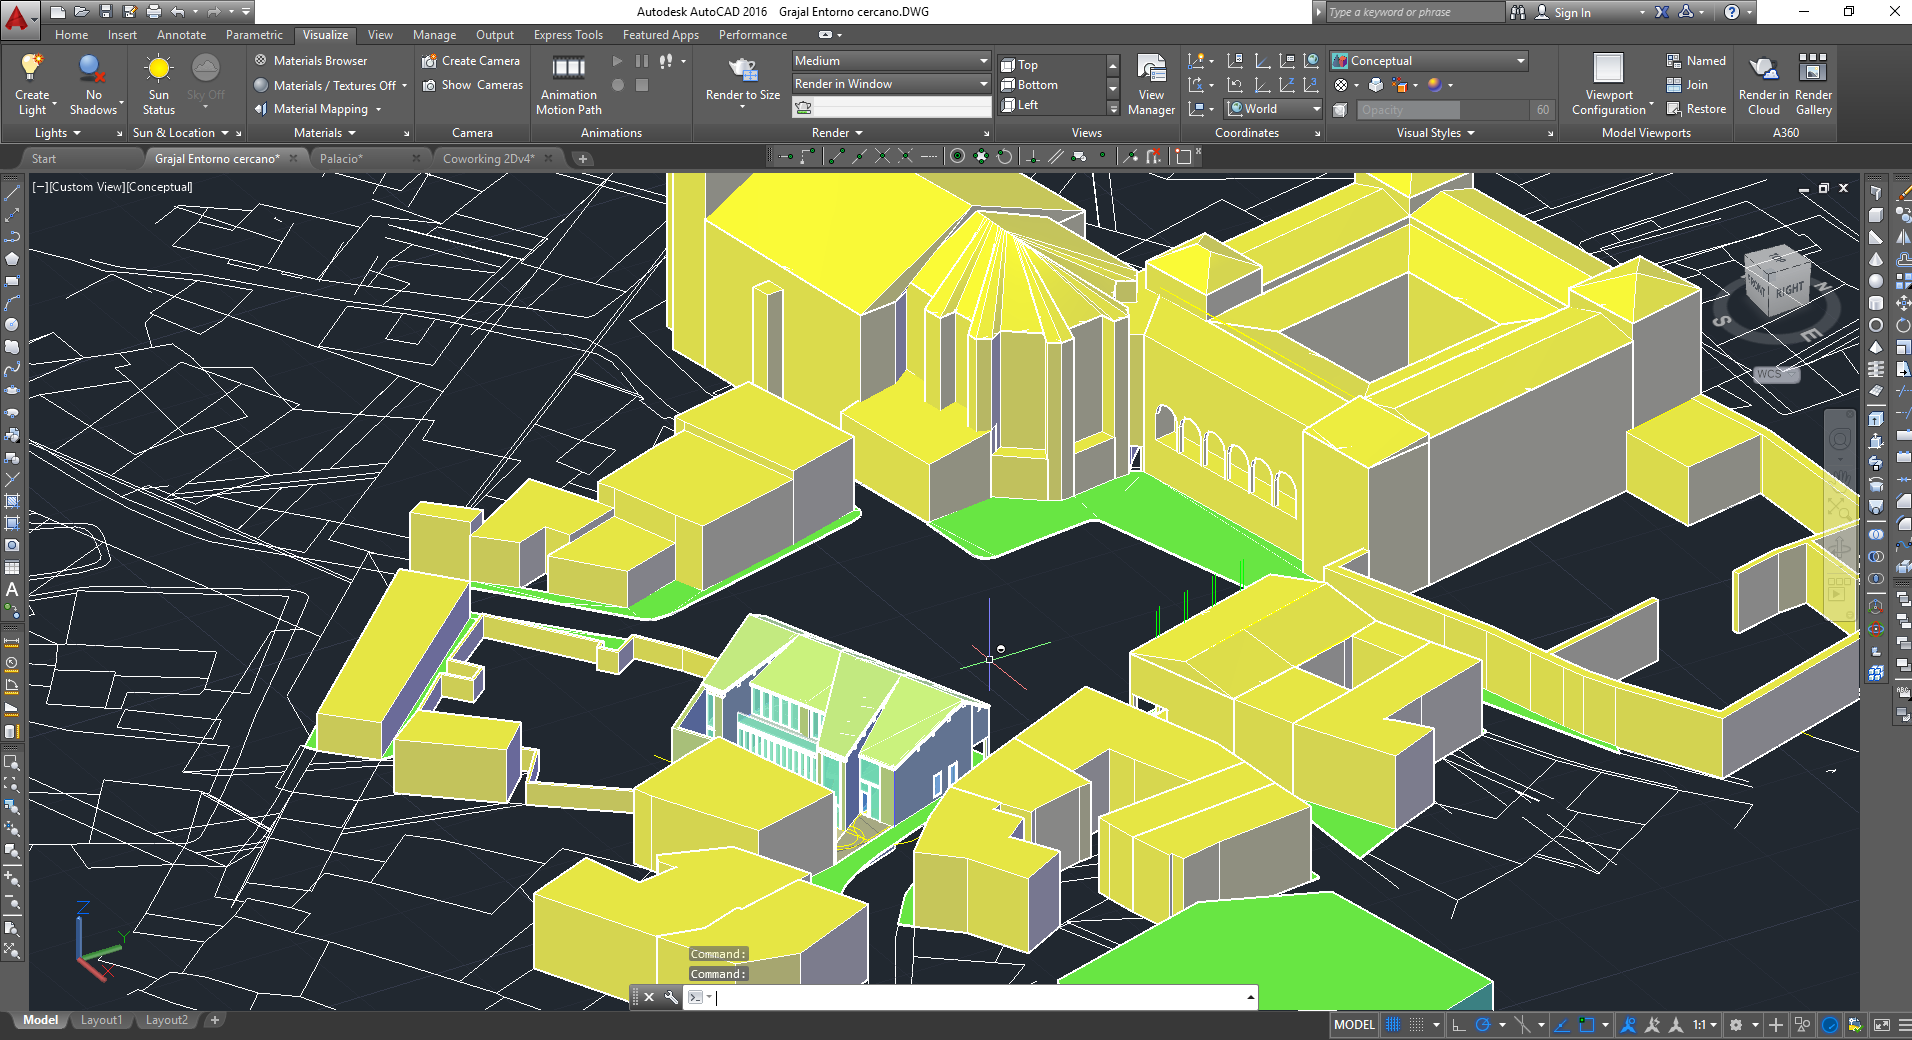Toggle Show Cameras visibility
Image resolution: width=1912 pixels, height=1040 pixels.
pyautogui.click(x=472, y=85)
